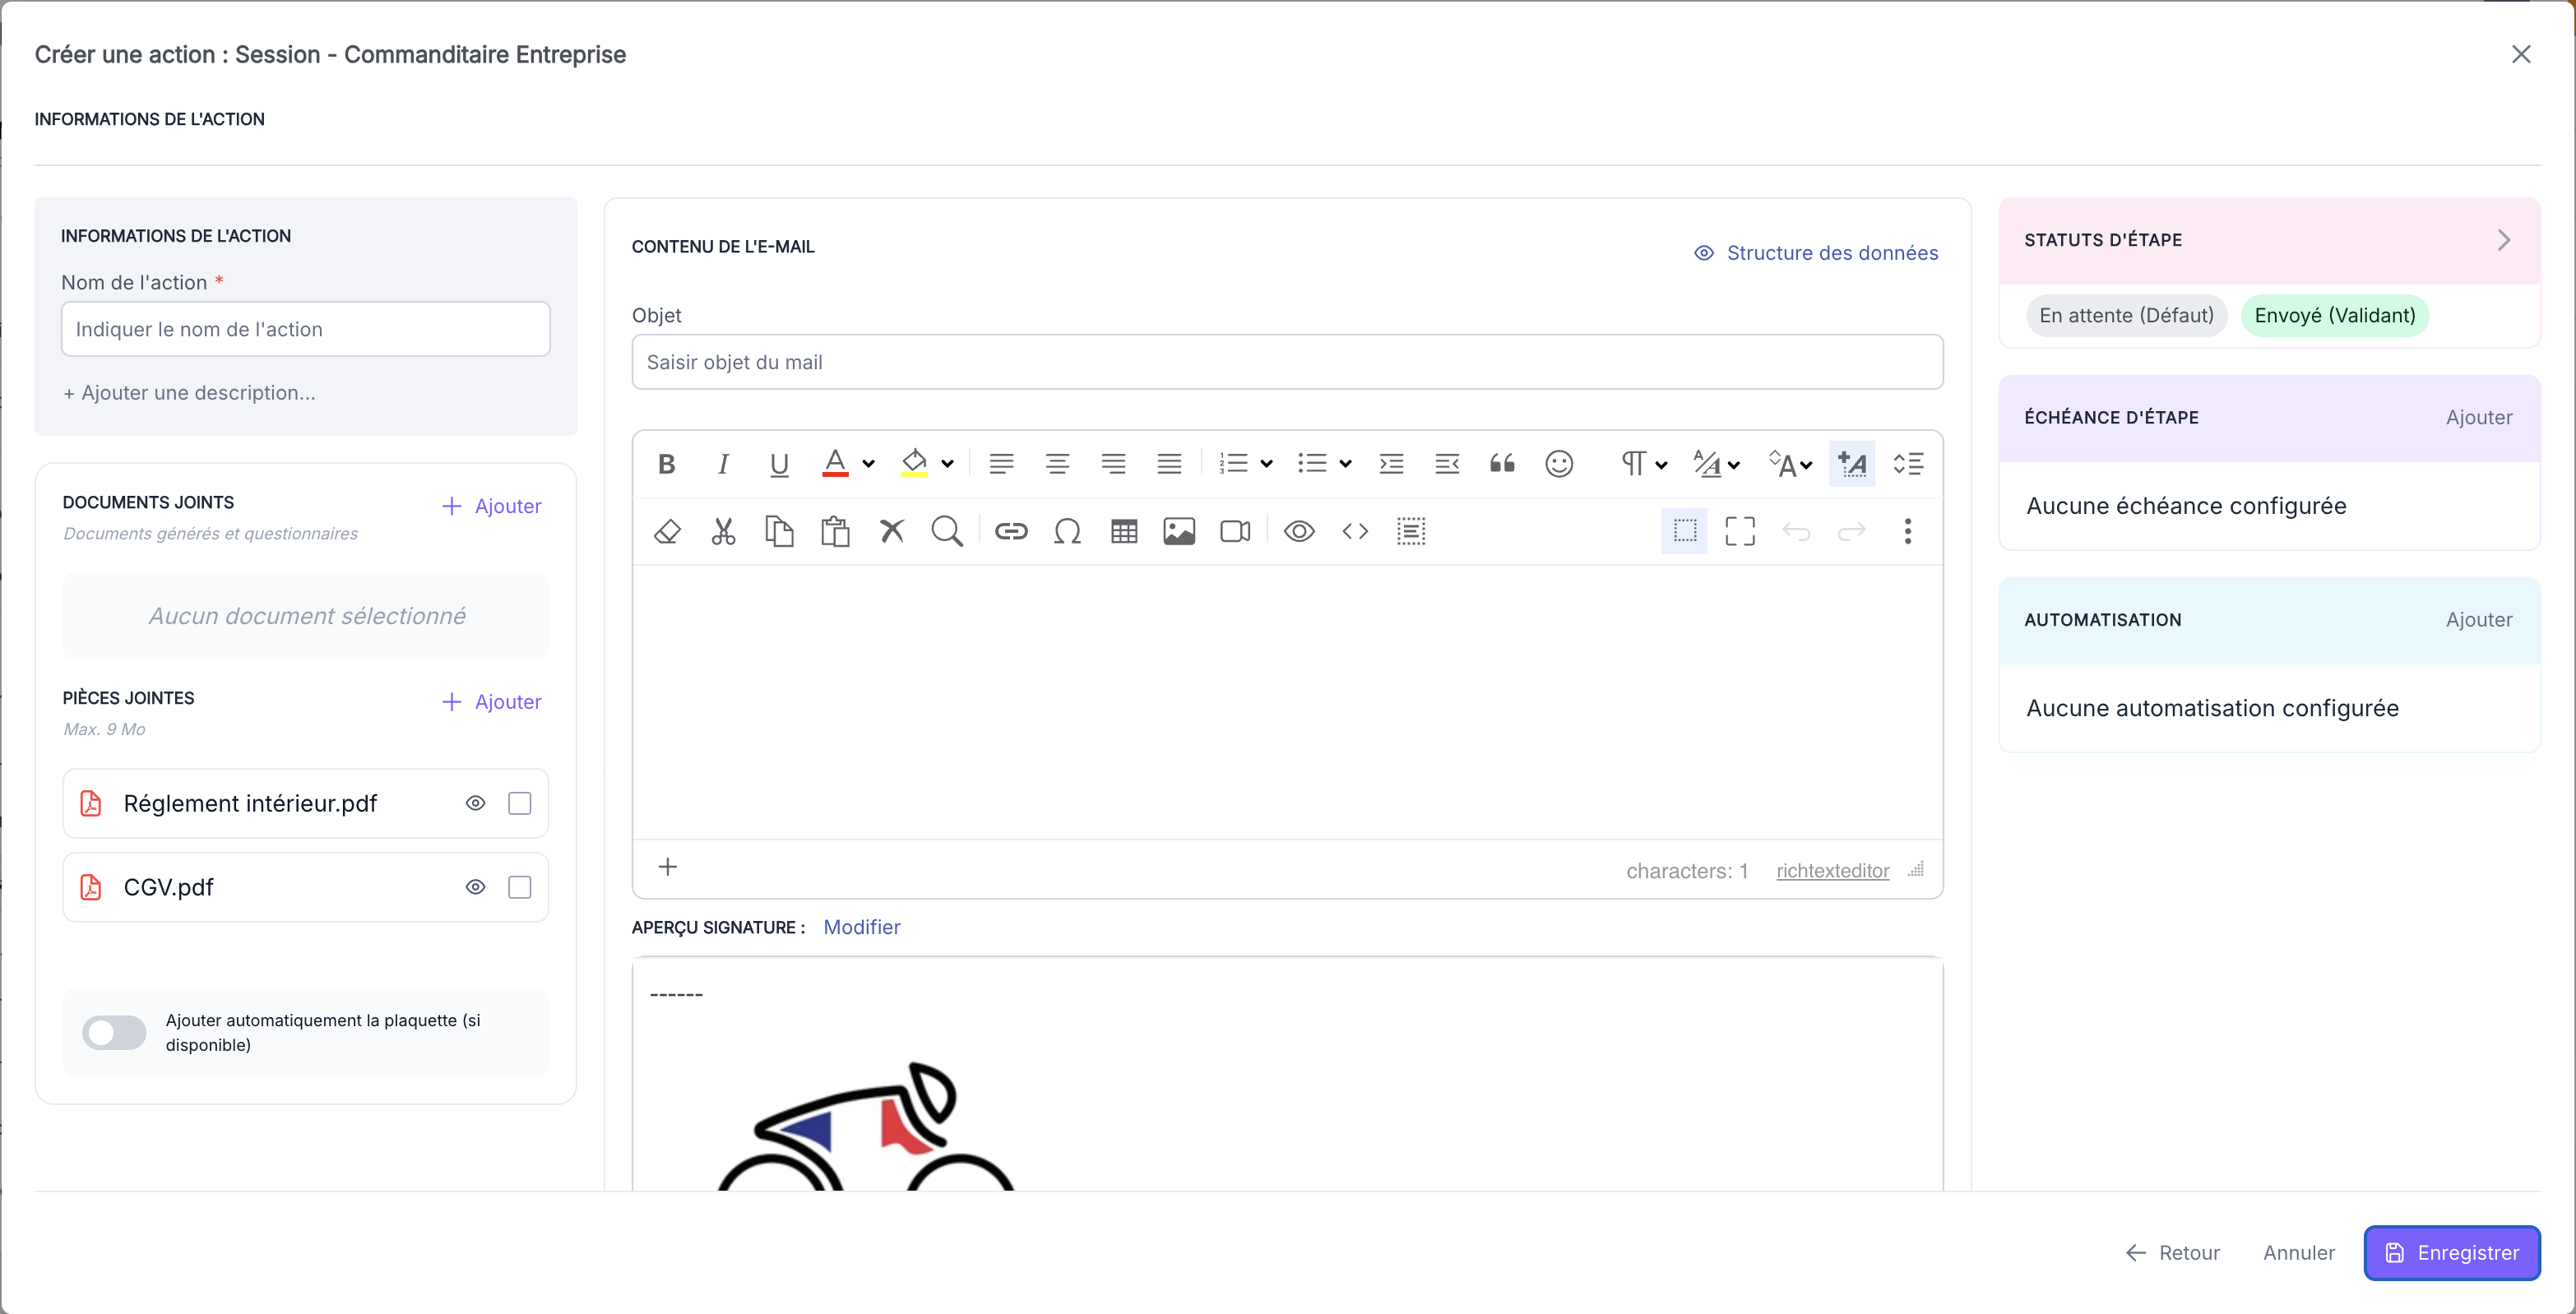This screenshot has height=1314, width=2576.
Task: Insert a hyperlink
Action: click(1011, 531)
